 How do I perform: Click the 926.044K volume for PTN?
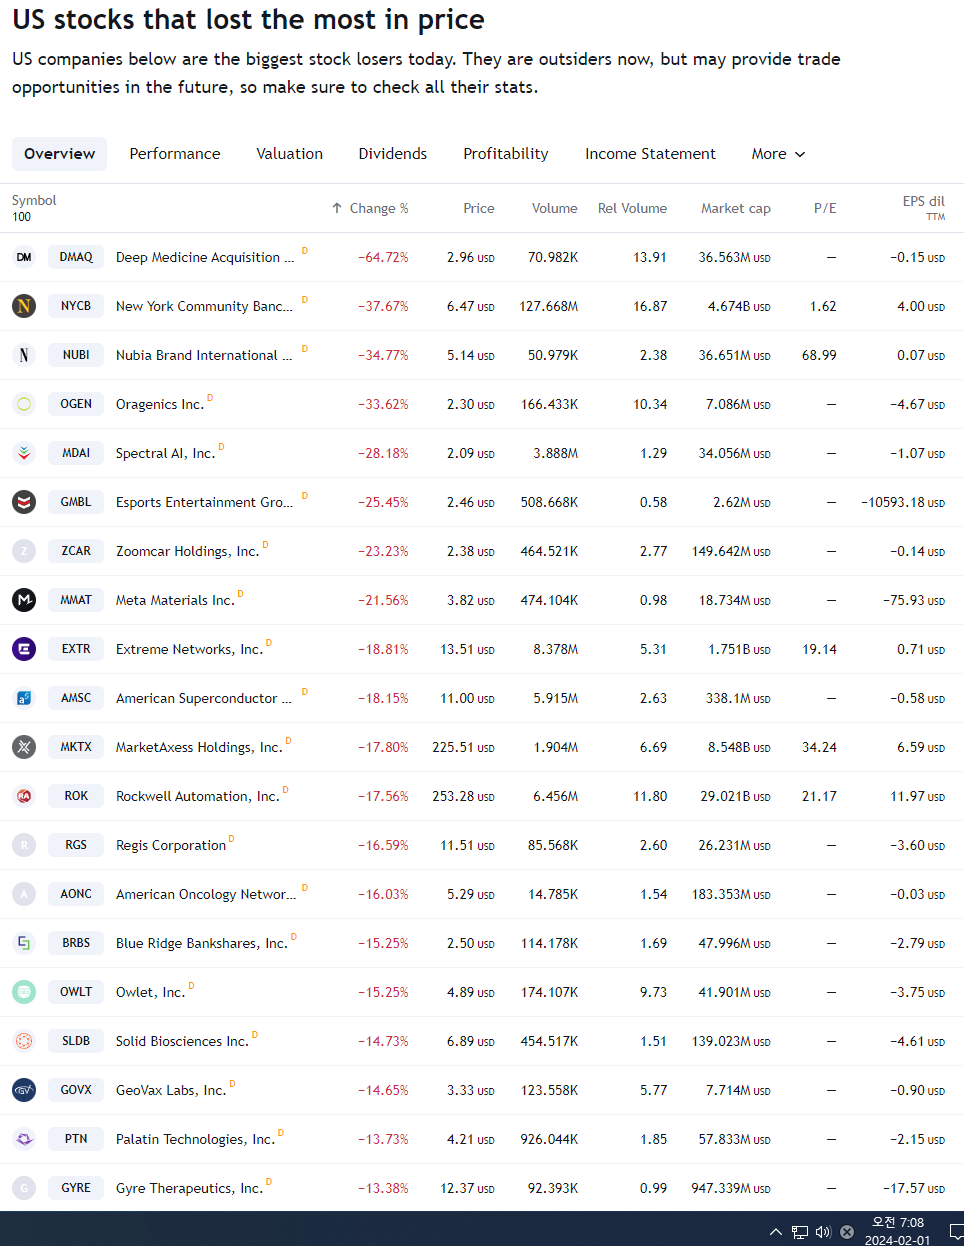point(549,1139)
